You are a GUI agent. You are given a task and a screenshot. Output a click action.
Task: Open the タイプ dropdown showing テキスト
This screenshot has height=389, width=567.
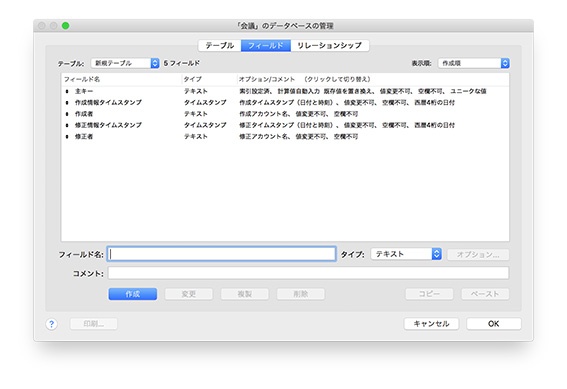point(406,254)
